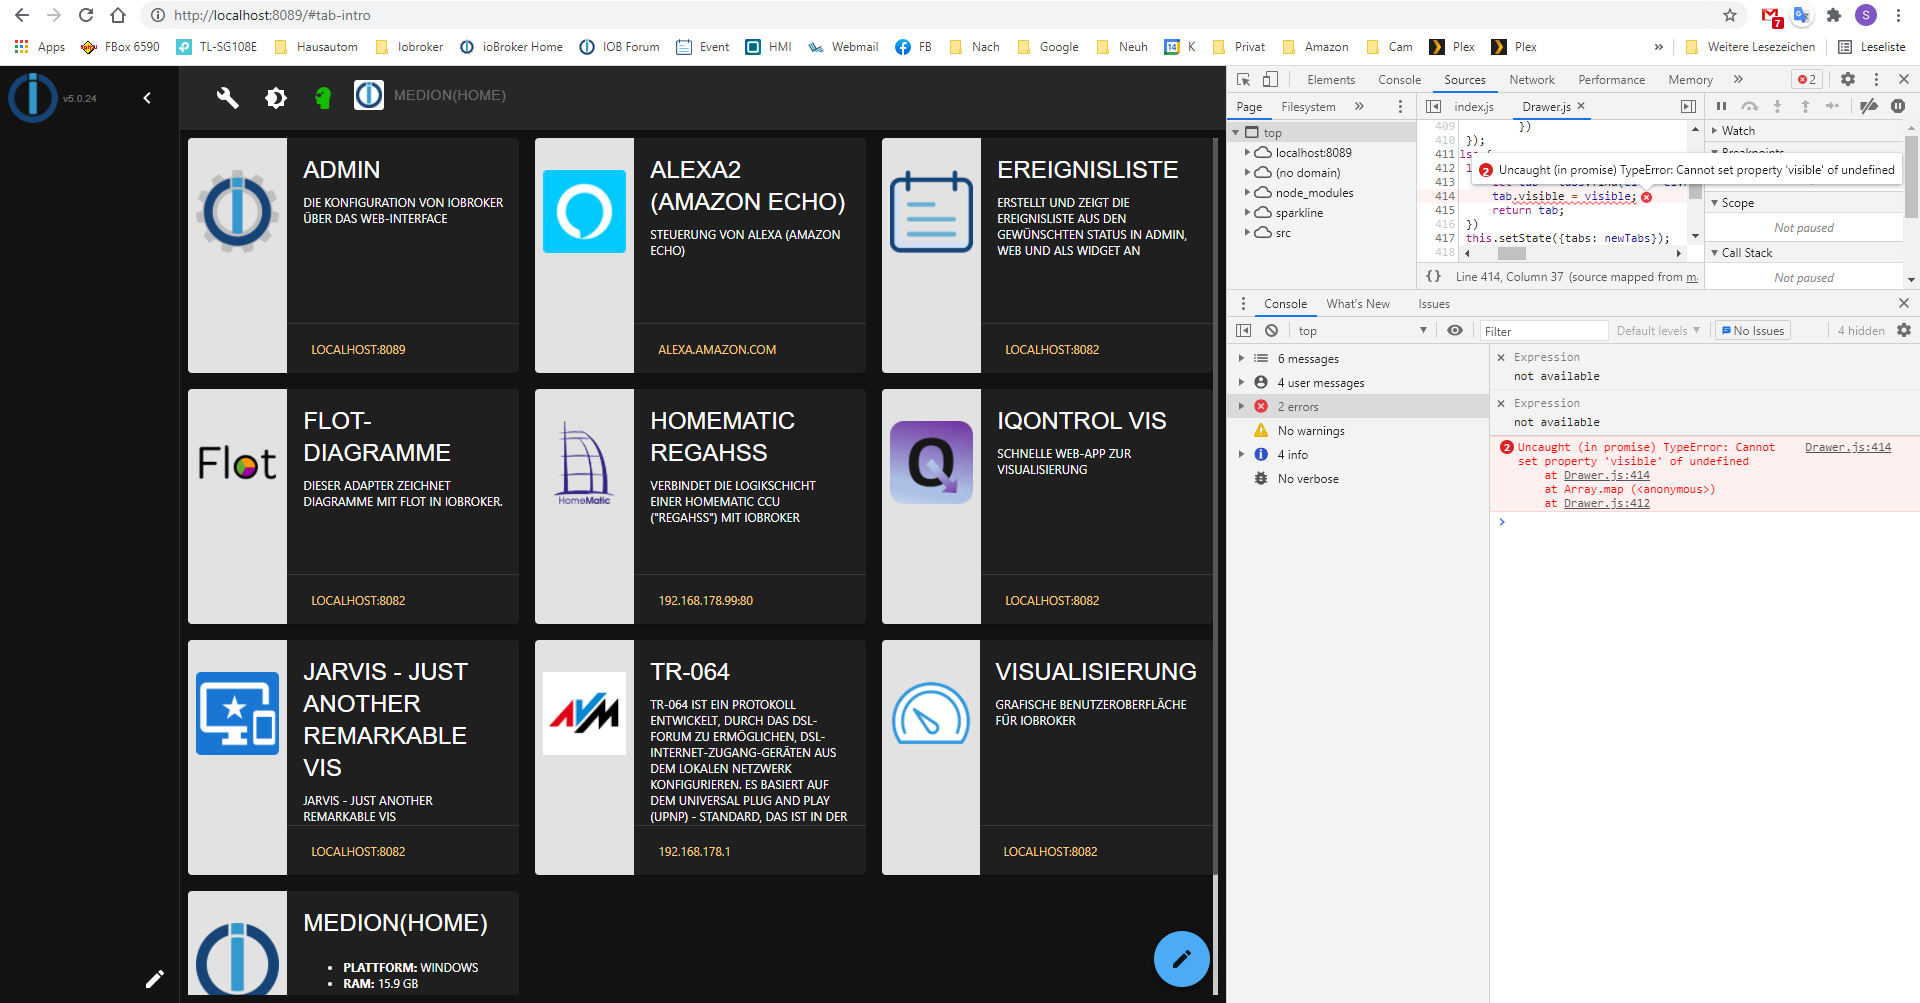The height and width of the screenshot is (1003, 1920).
Task: Switch to the Network tab
Action: click(x=1532, y=79)
